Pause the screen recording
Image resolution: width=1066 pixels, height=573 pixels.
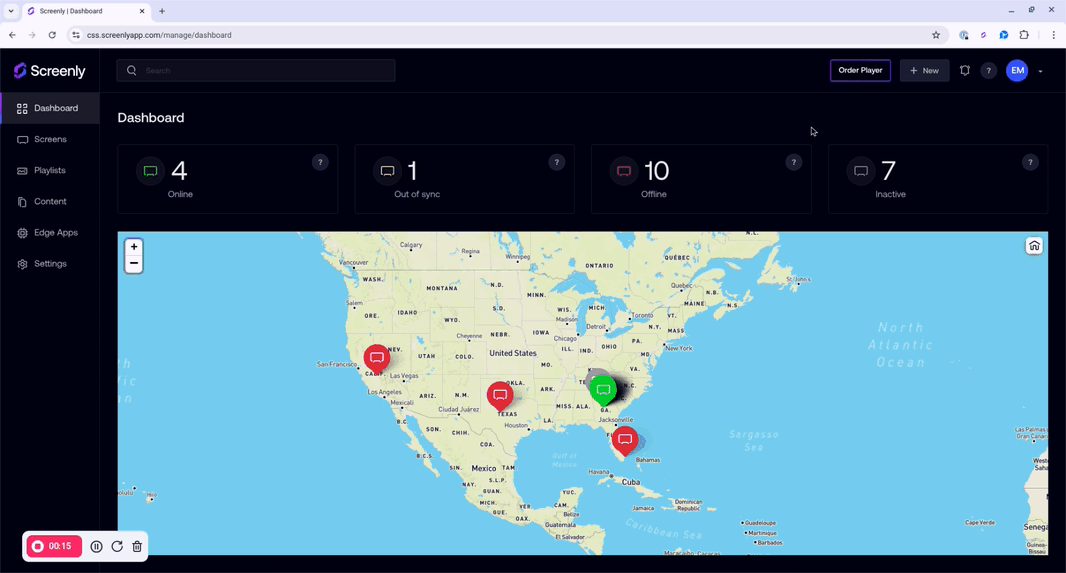[x=97, y=547]
